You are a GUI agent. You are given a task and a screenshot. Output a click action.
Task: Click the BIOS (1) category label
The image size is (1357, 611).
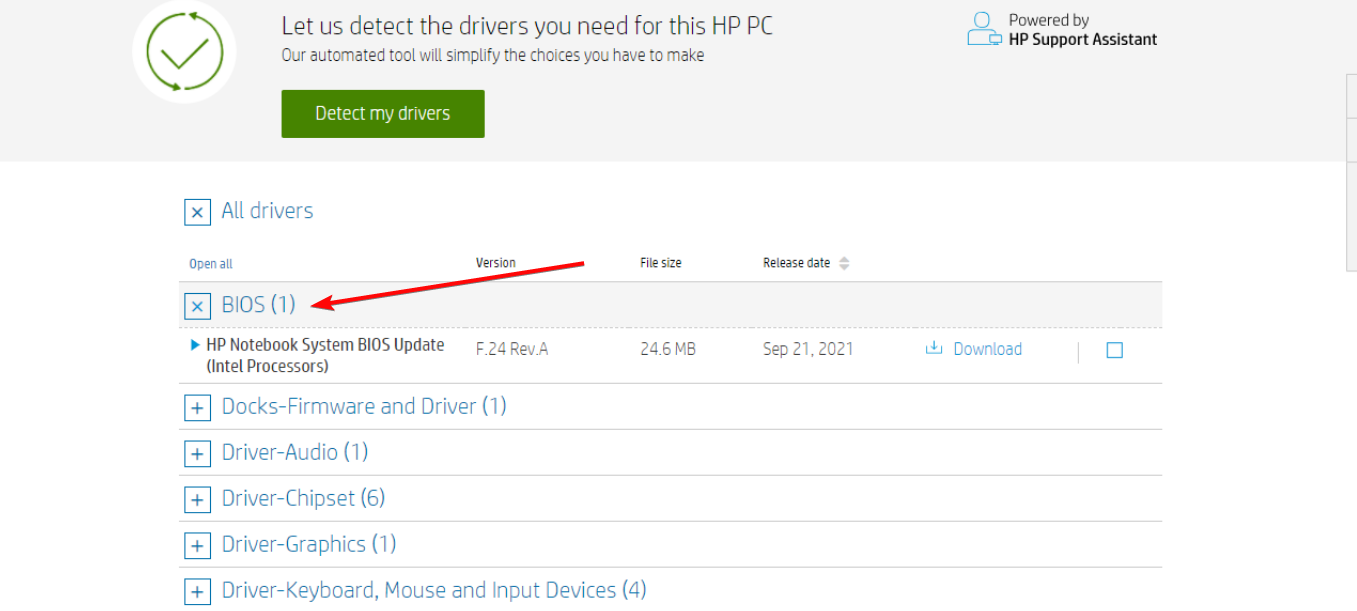click(x=259, y=305)
